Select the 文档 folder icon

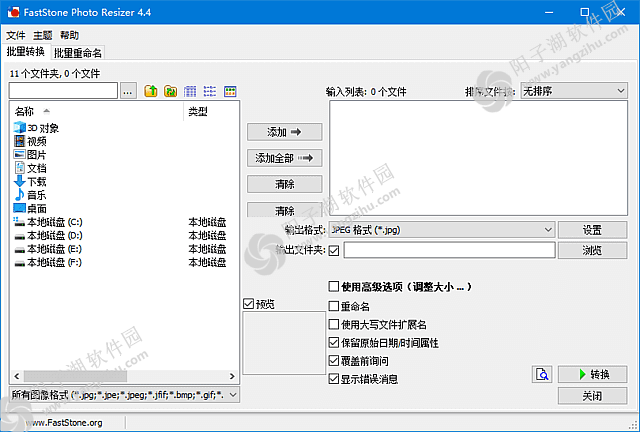pyautogui.click(x=20, y=168)
